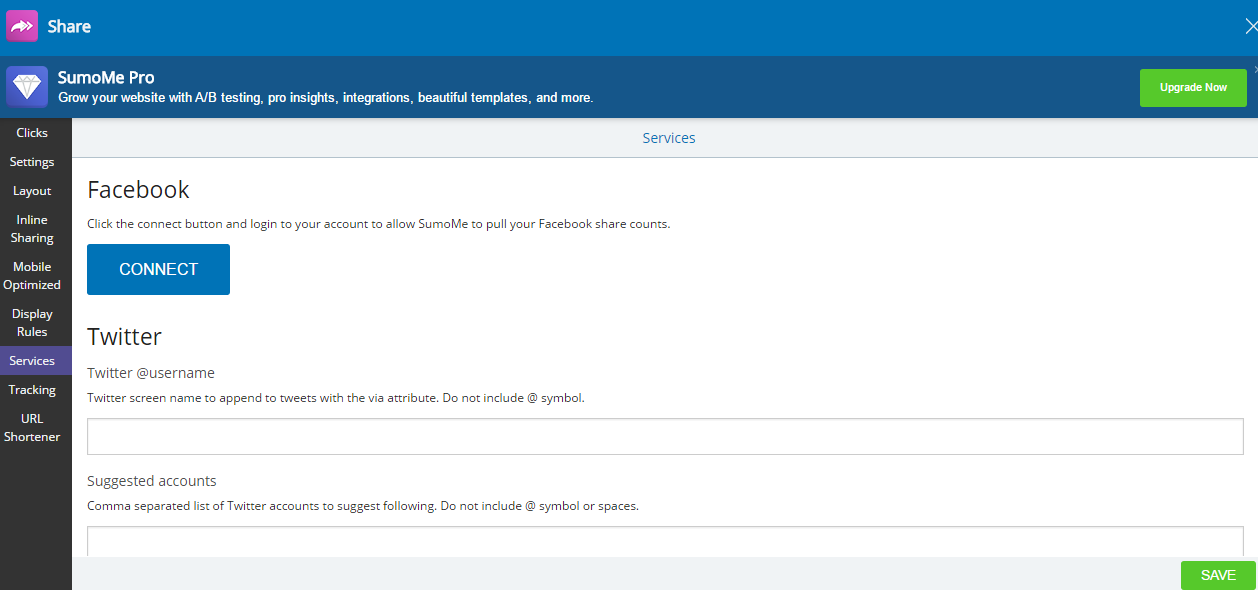Open the Settings sidebar tab

(32, 162)
